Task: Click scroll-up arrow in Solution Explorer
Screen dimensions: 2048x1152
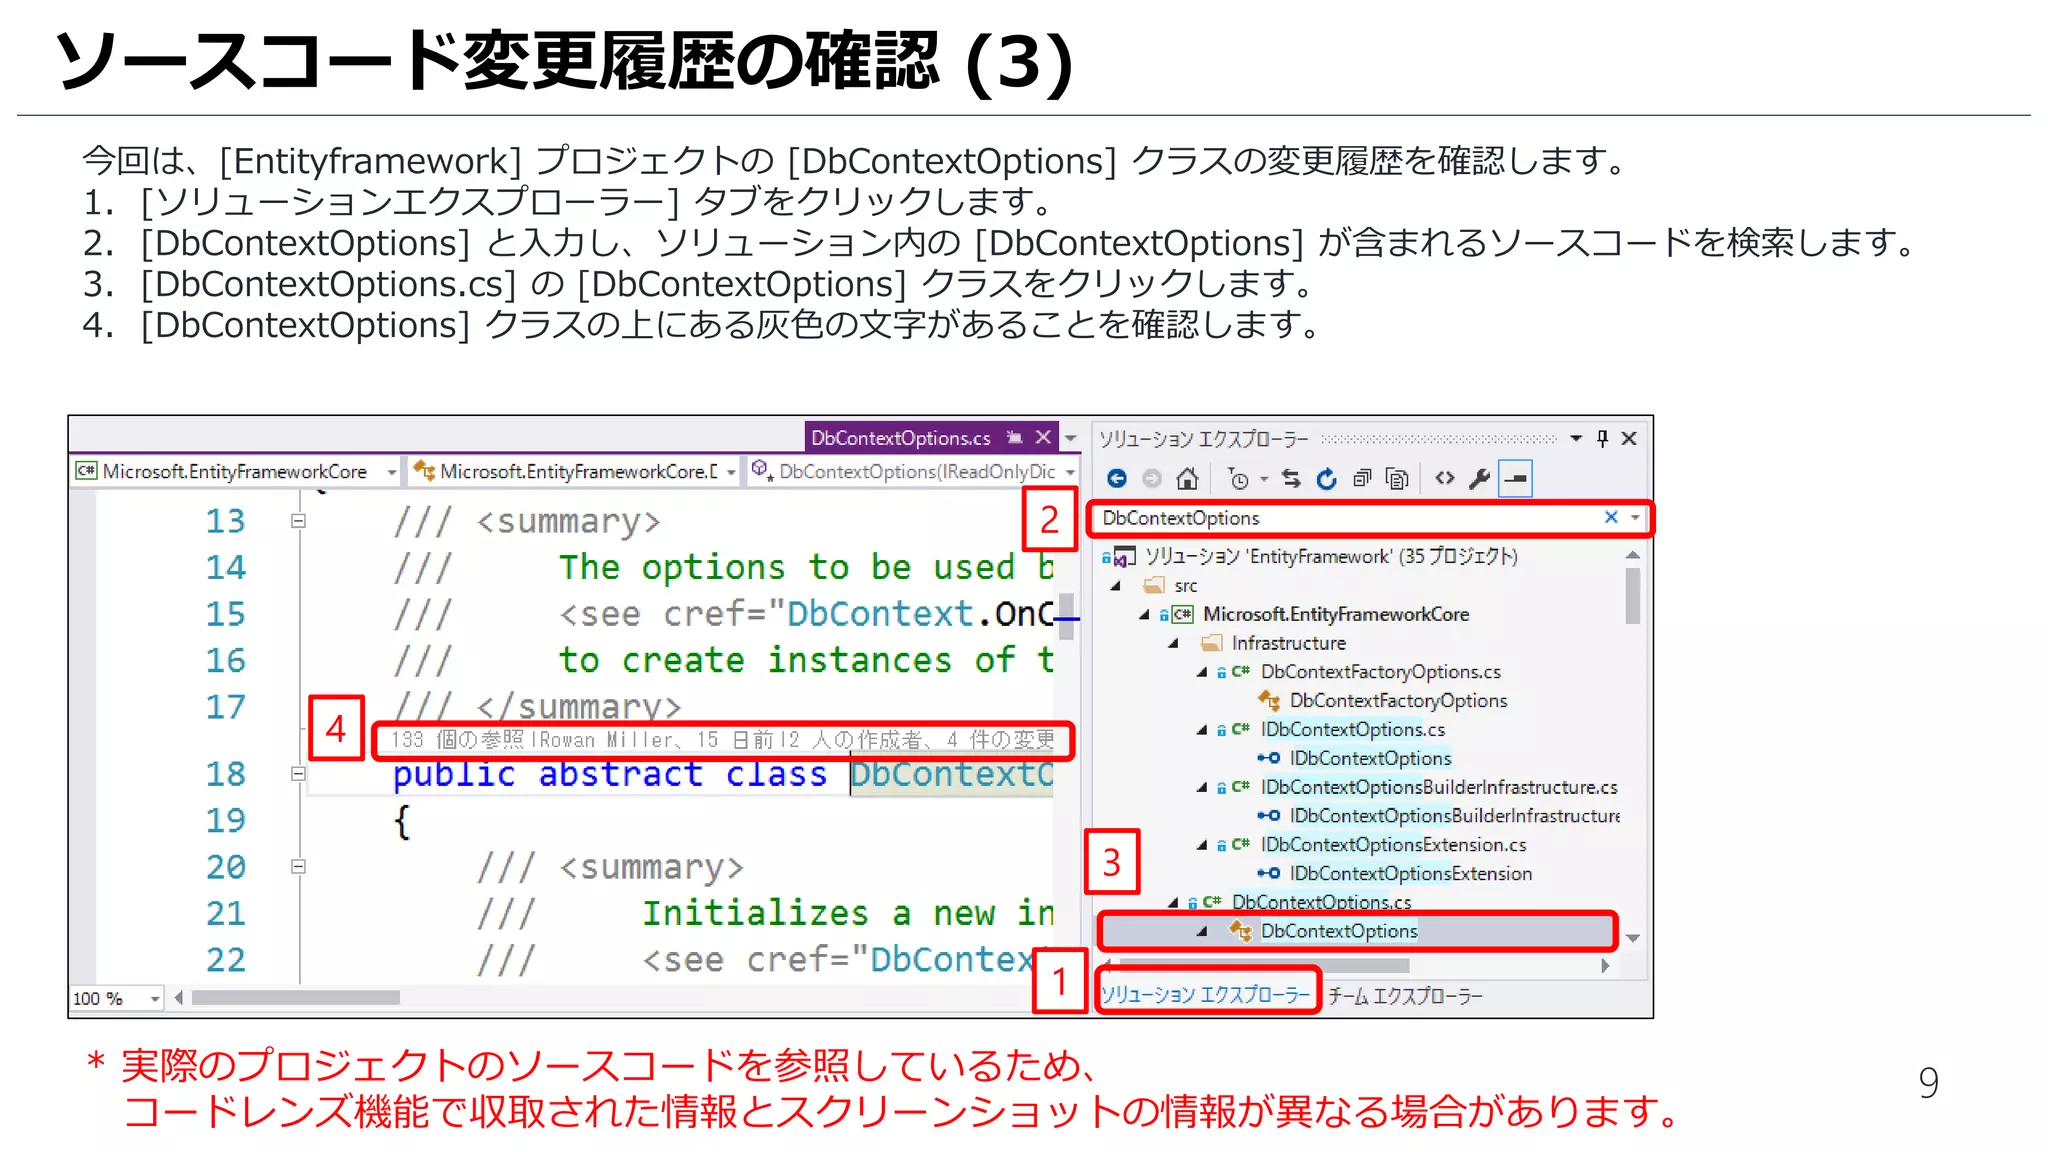Action: (x=1633, y=554)
